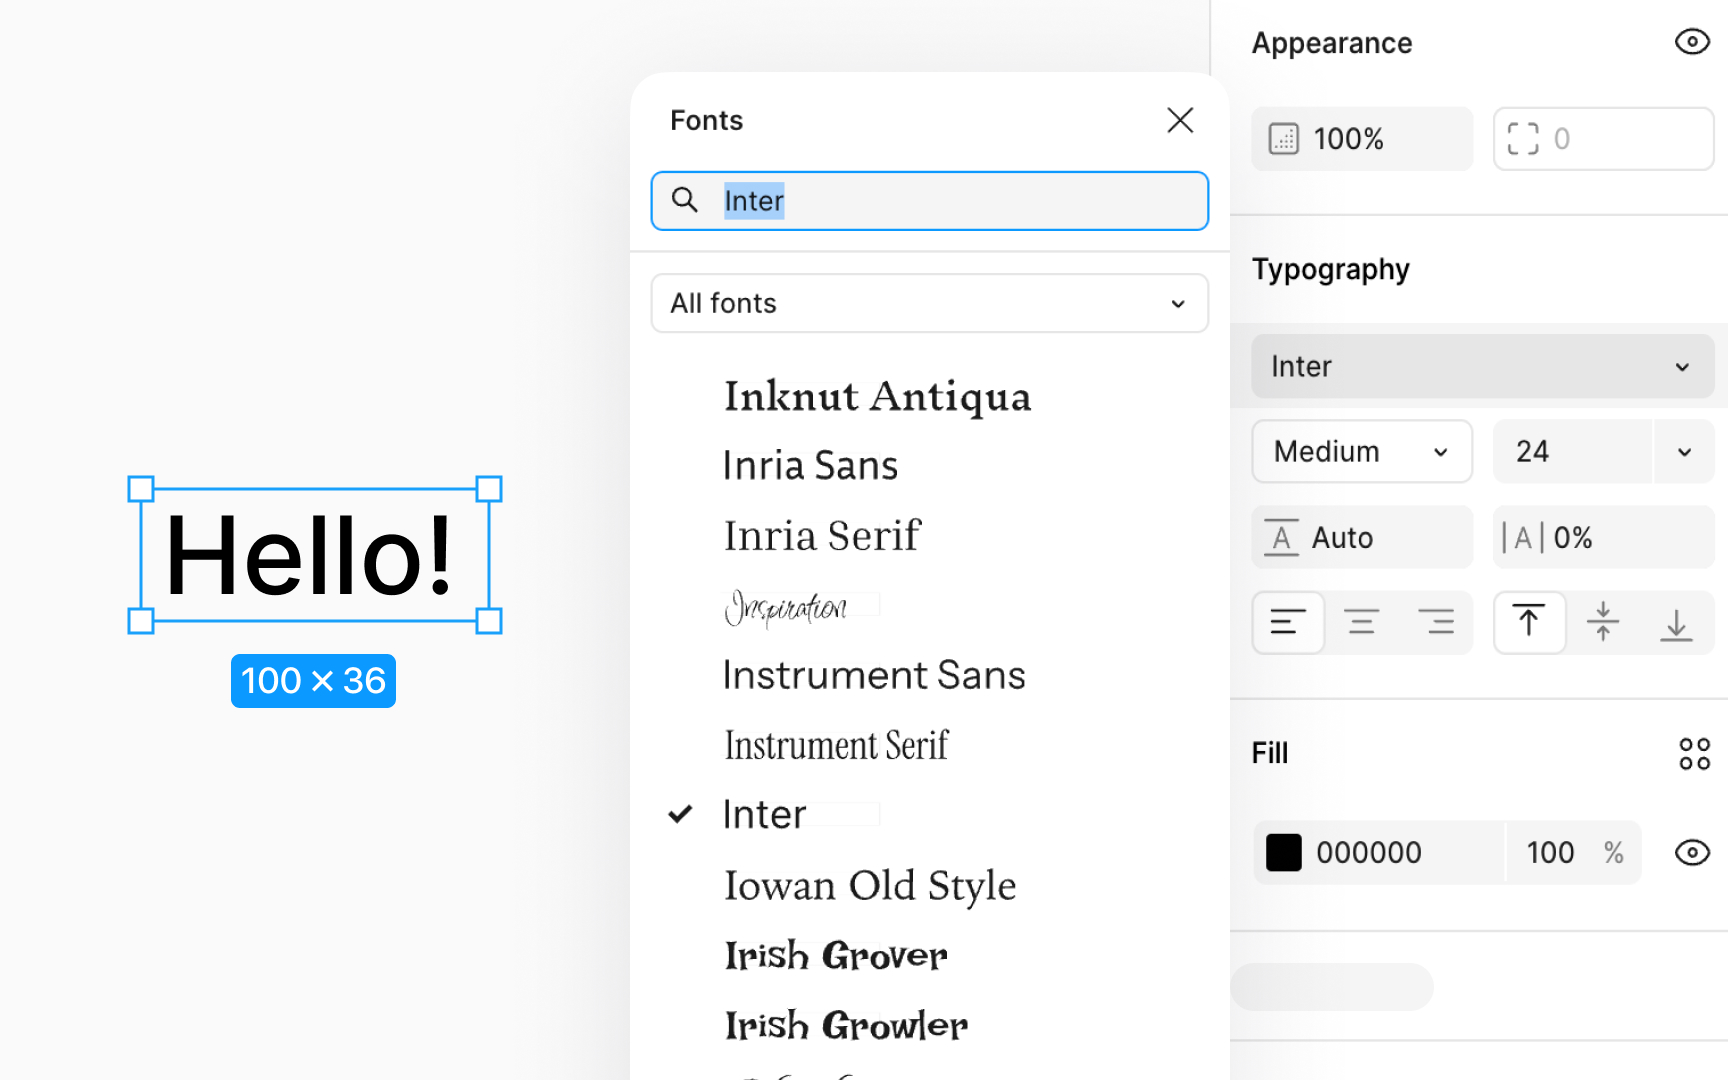The width and height of the screenshot is (1728, 1080).
Task: Align text center in Typography panel
Action: (1362, 622)
